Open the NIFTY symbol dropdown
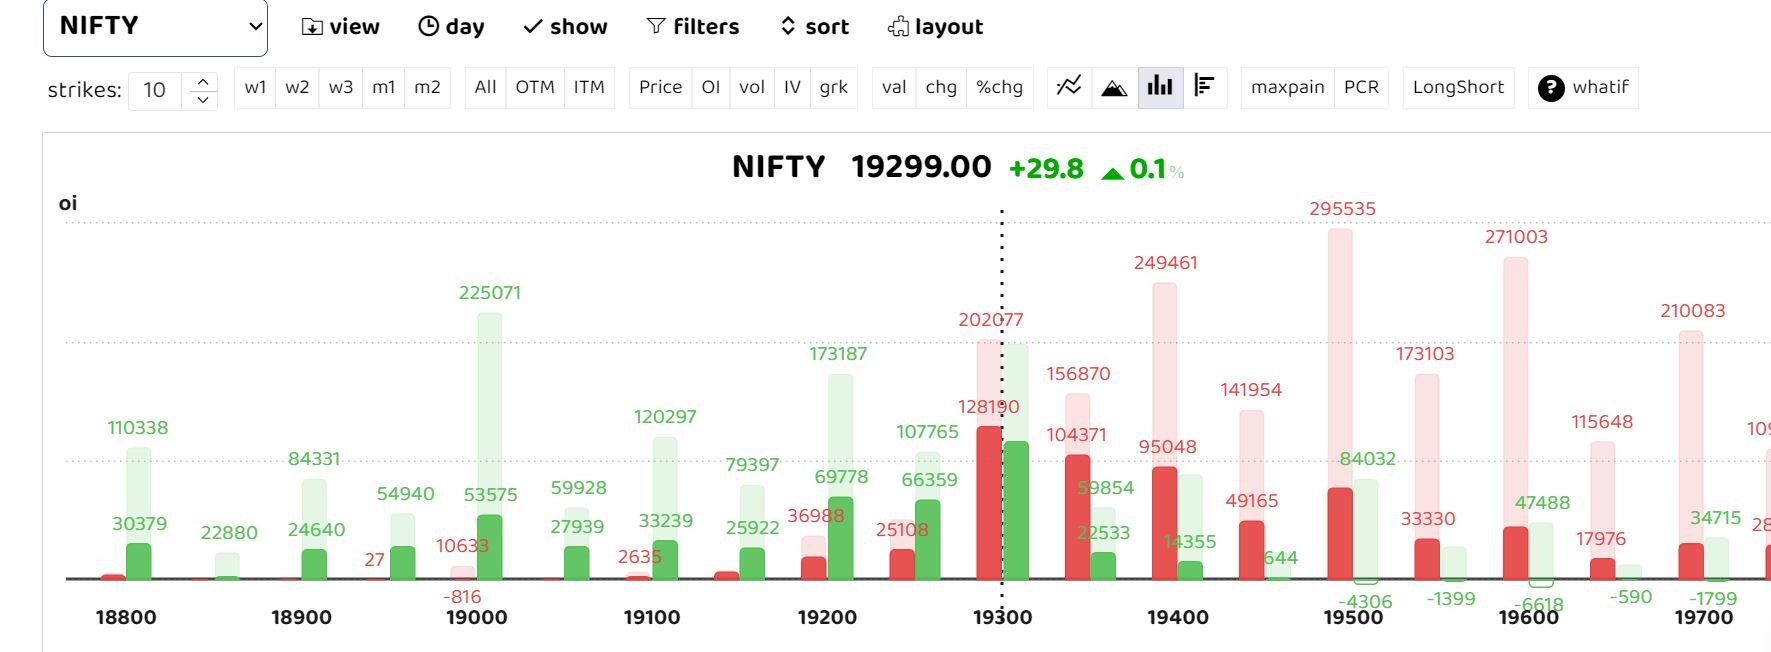This screenshot has width=1771, height=652. pos(155,26)
